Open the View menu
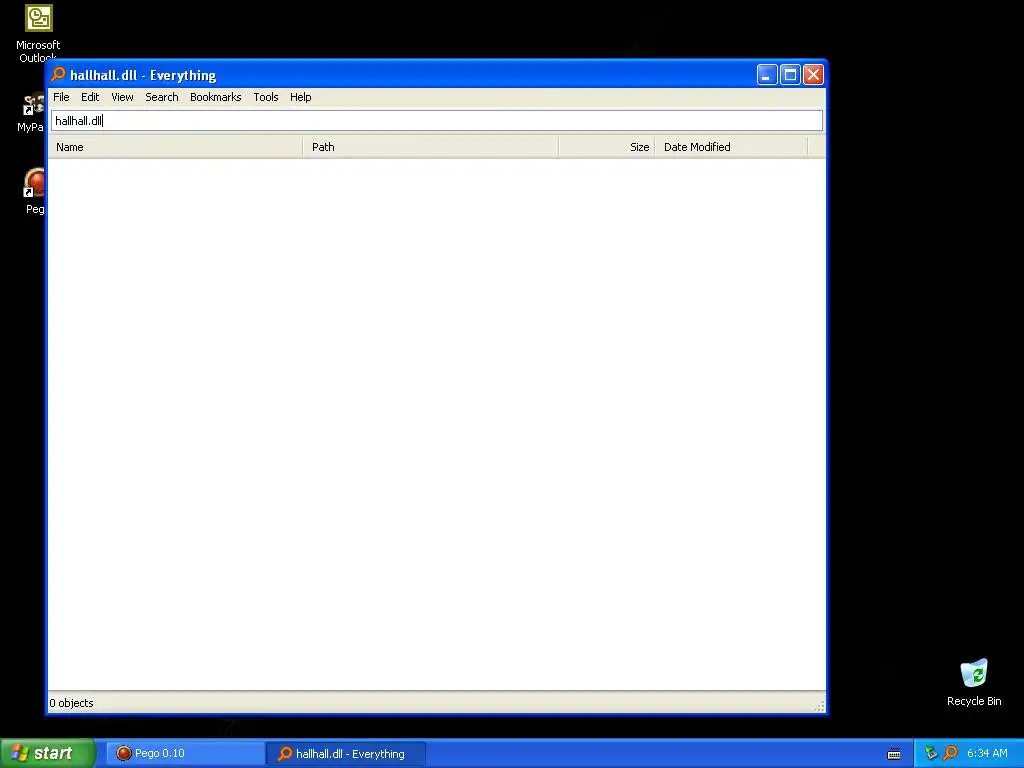1024x768 pixels. tap(122, 97)
